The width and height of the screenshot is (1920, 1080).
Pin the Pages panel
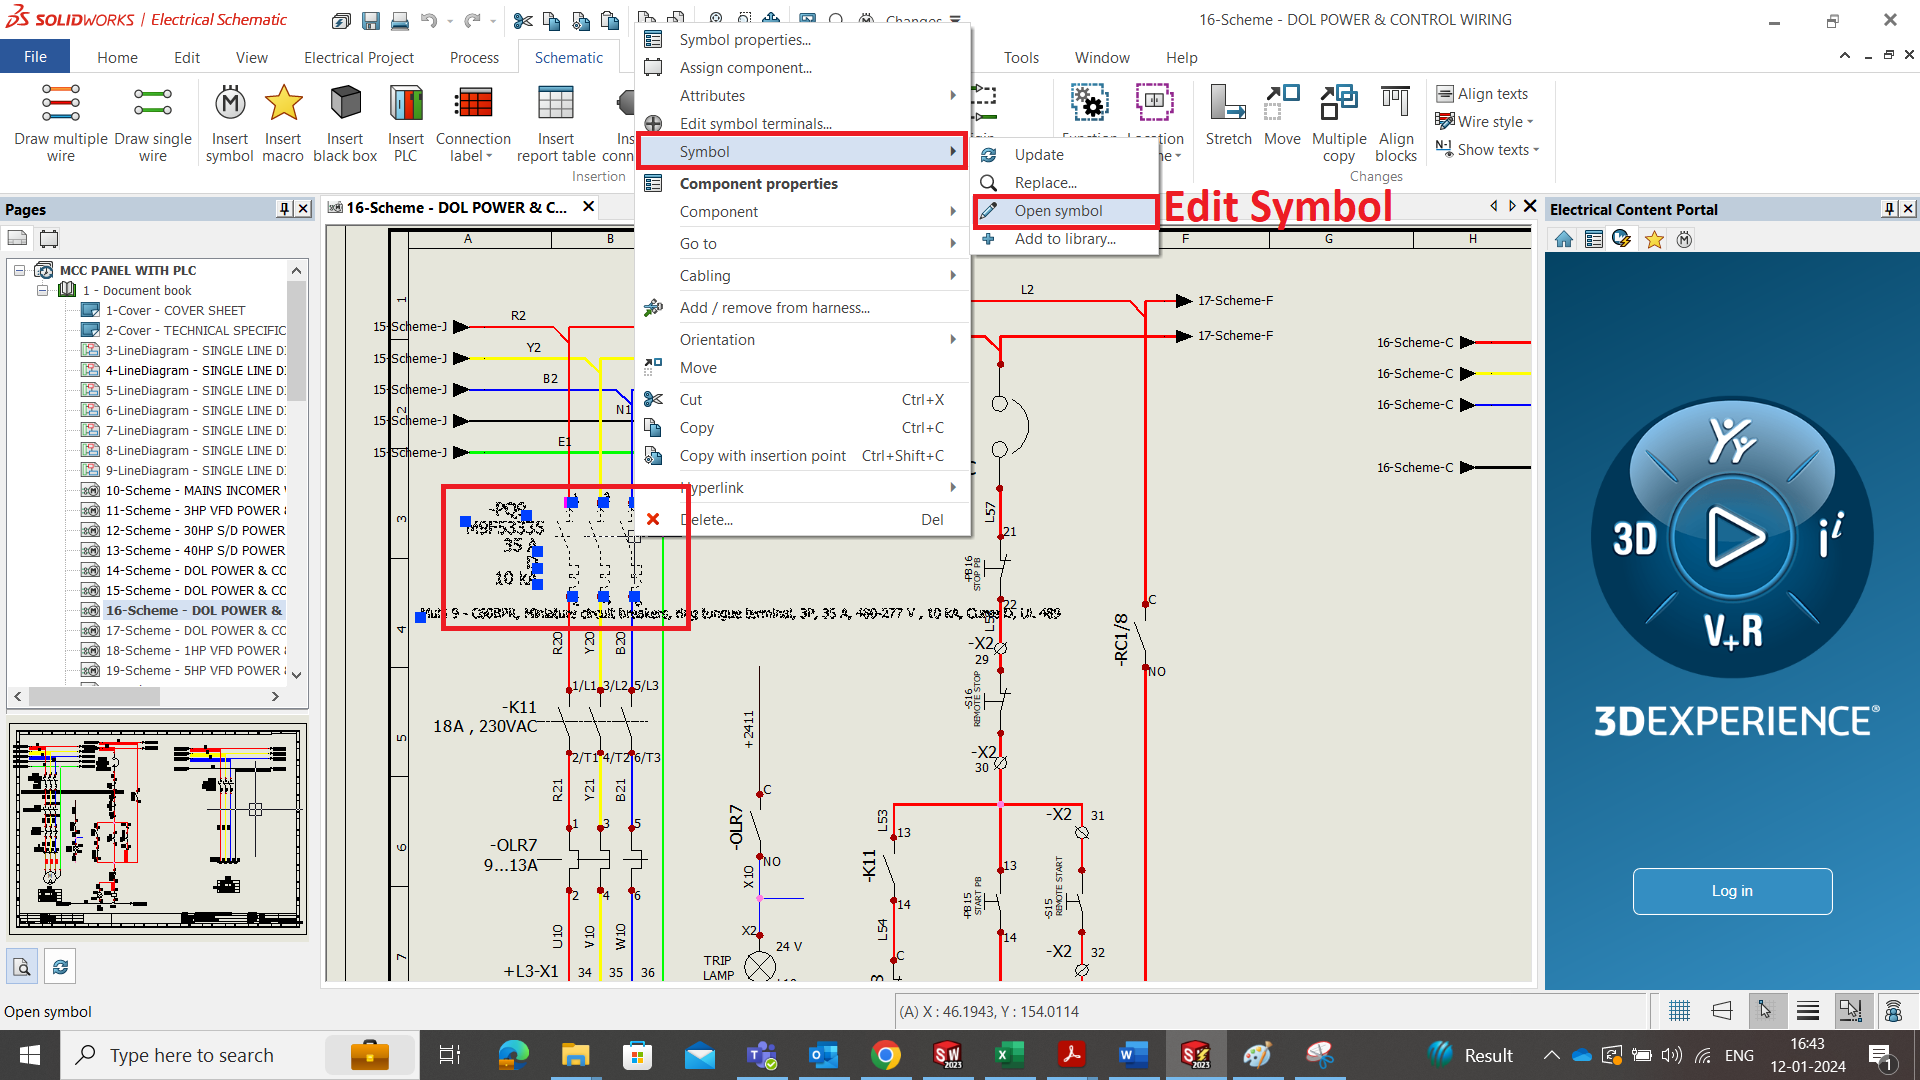282,209
